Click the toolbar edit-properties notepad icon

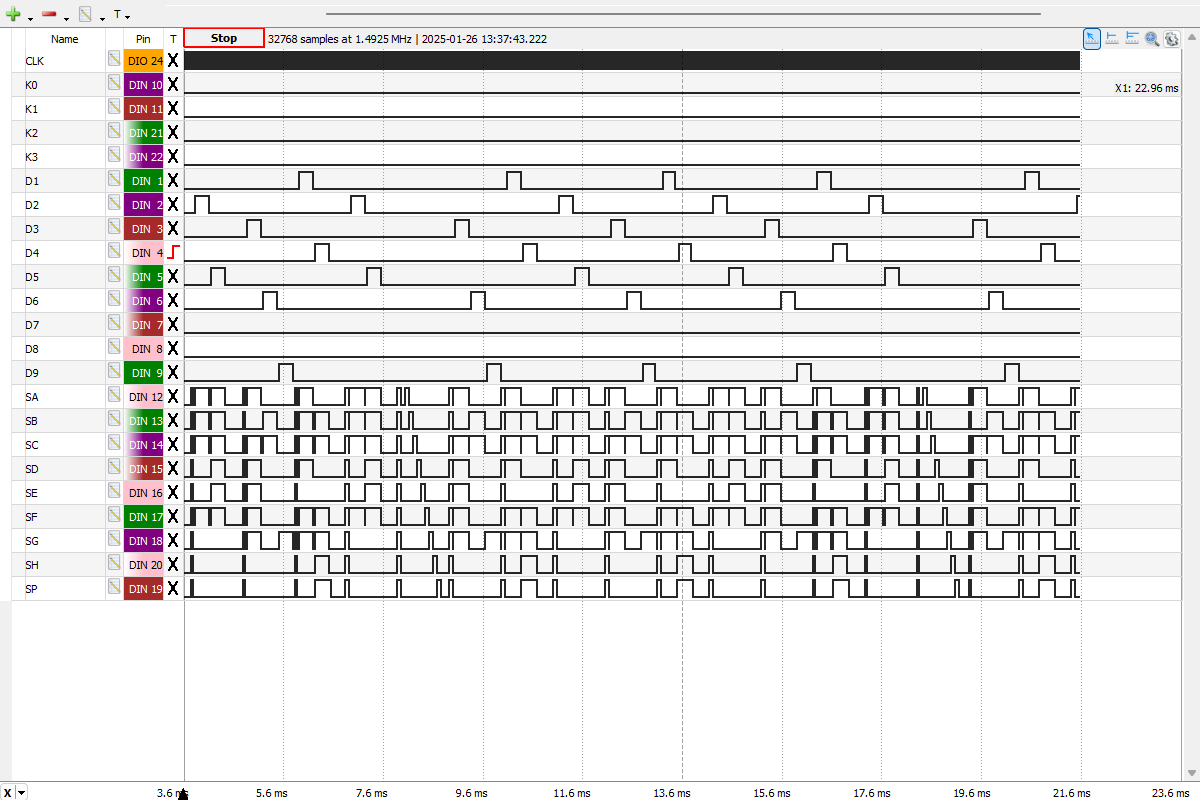[86, 14]
